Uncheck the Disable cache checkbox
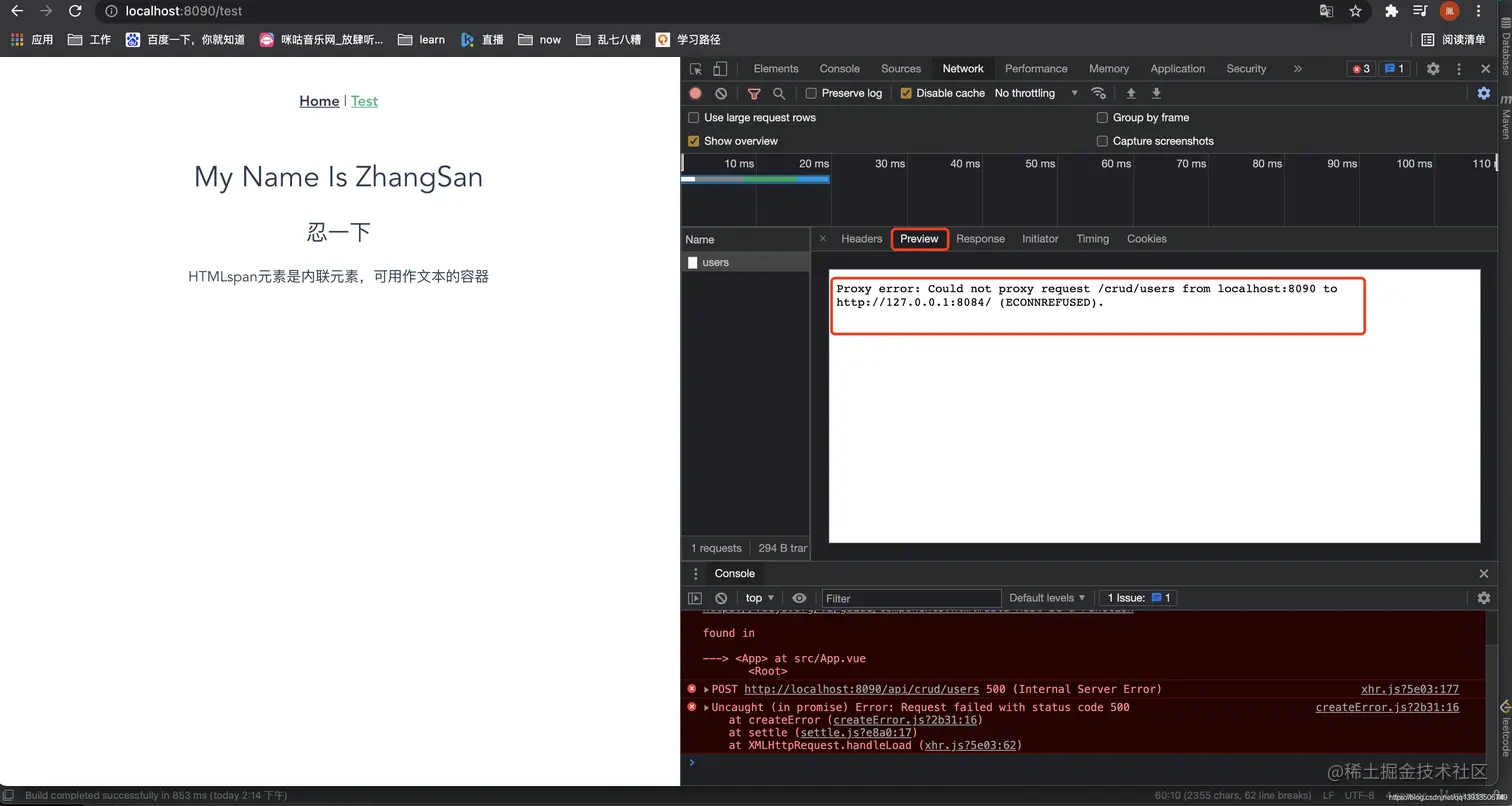Screen dimensions: 1512x806 click(x=906, y=93)
